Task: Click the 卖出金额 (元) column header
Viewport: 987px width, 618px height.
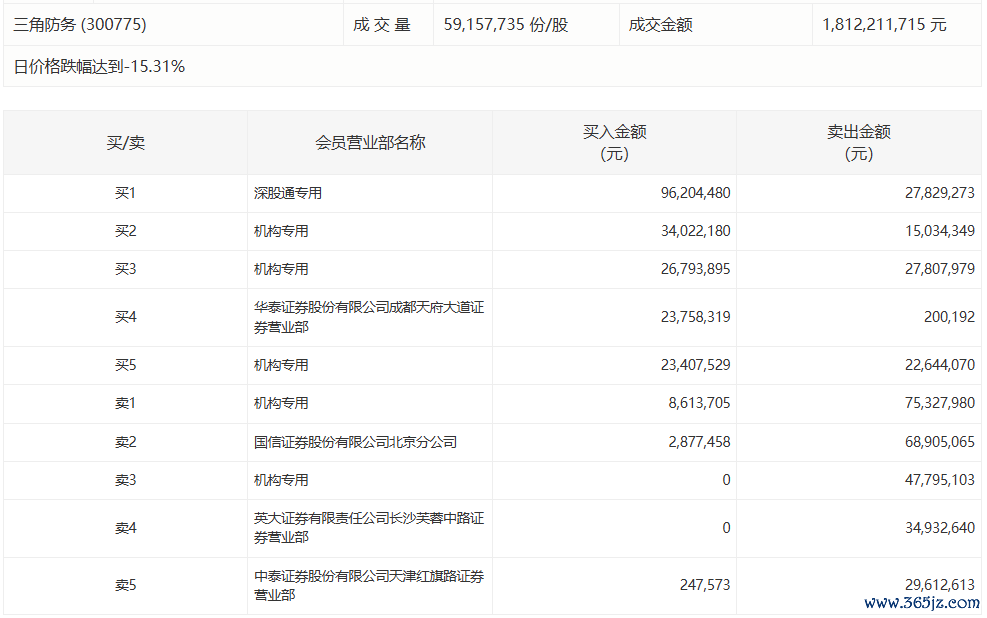Action: click(859, 143)
